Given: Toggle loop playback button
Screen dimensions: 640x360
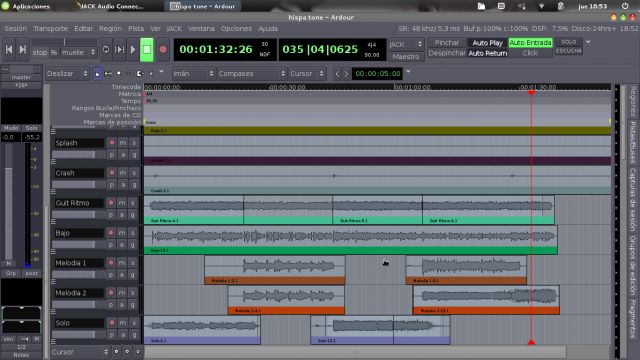Looking at the screenshot, I should (106, 49).
